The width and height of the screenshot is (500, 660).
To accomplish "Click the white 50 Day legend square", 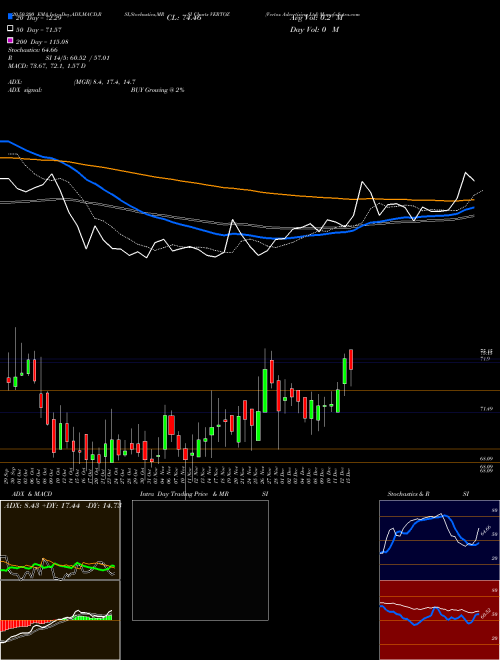I will (x=10, y=28).
